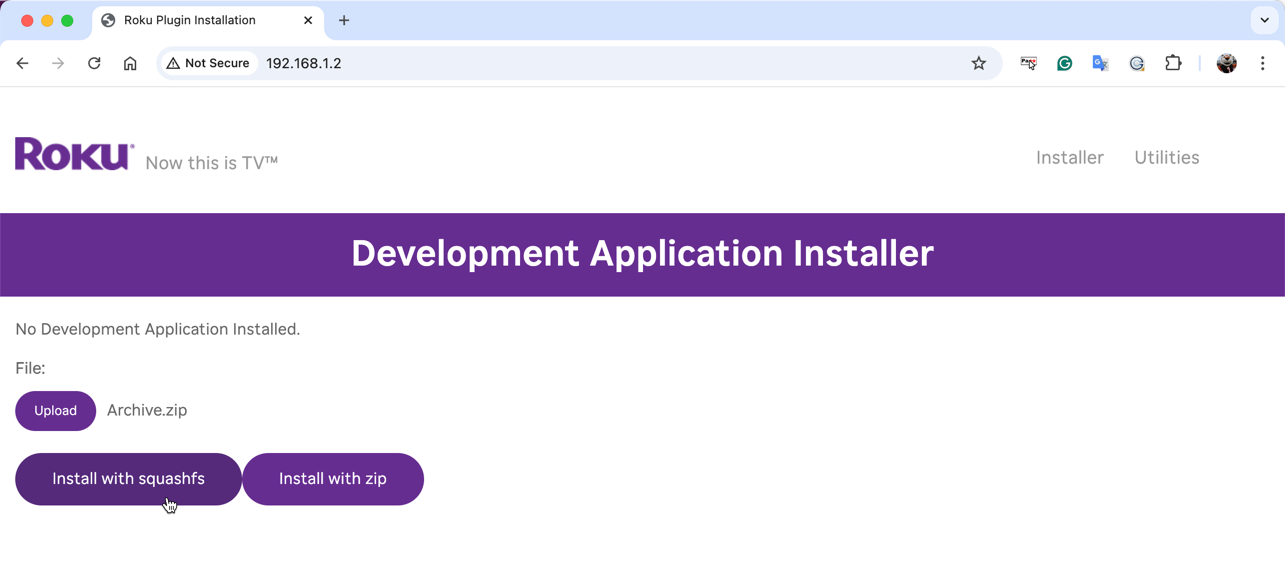Open the Extensions puzzle-piece menu

pos(1174,63)
